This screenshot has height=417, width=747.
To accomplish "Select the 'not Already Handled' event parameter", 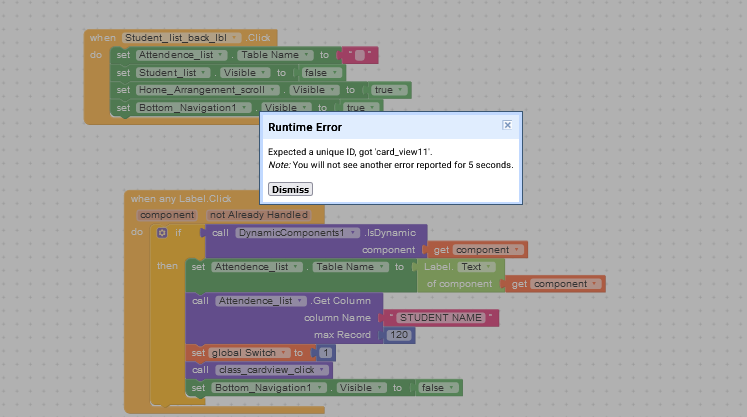I will click(x=259, y=215).
